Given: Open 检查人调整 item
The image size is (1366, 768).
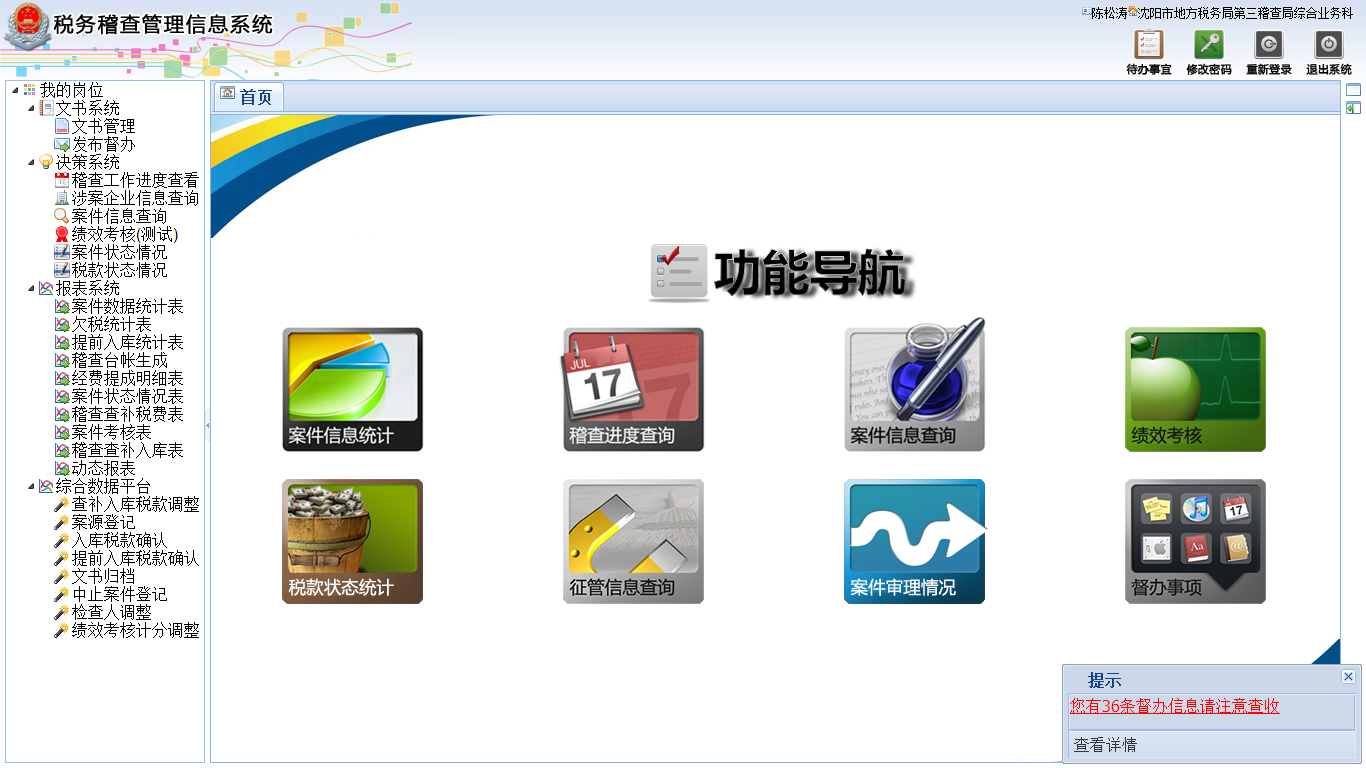Looking at the screenshot, I should pyautogui.click(x=111, y=613).
